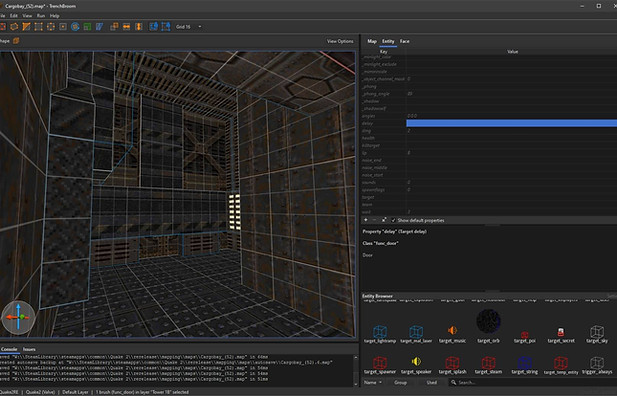Viewport: 617px width, 396px height.
Task: Switch to the Console tab
Action: [9, 349]
